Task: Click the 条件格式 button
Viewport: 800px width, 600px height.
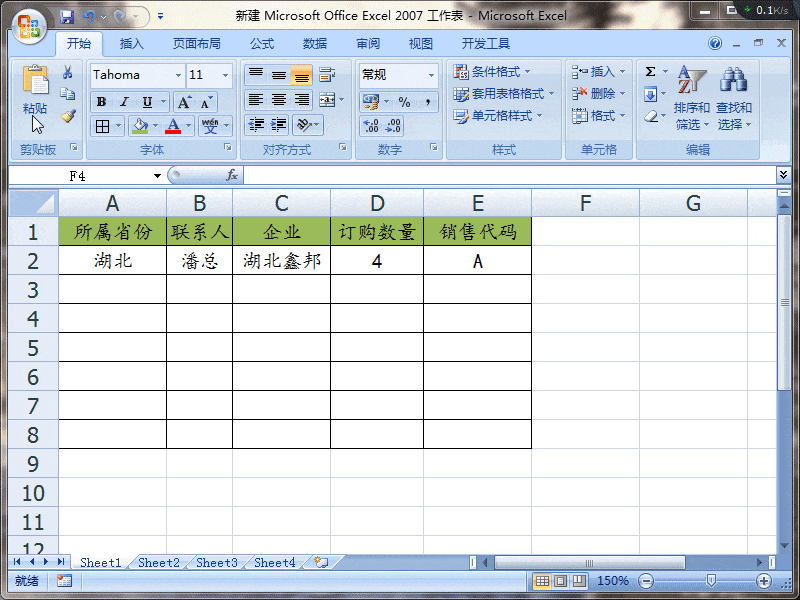Action: (x=488, y=72)
